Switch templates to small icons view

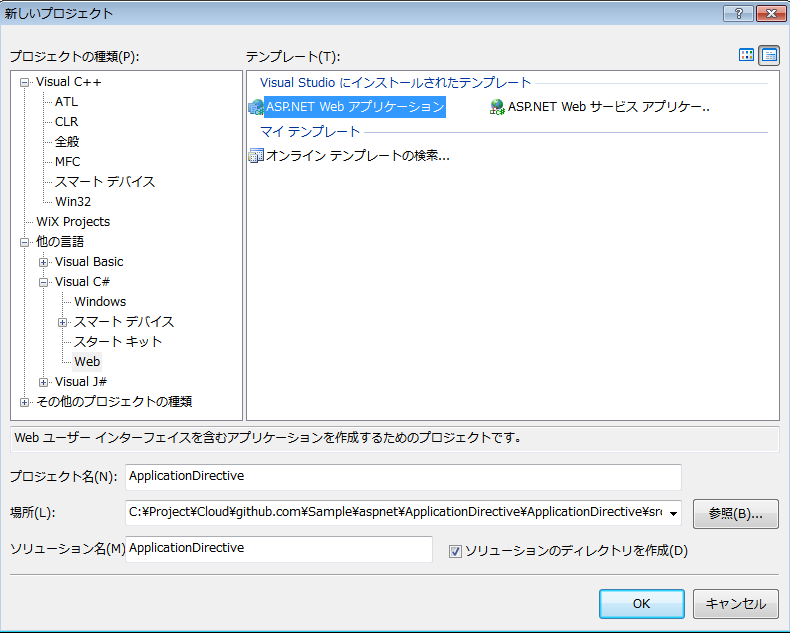769,55
